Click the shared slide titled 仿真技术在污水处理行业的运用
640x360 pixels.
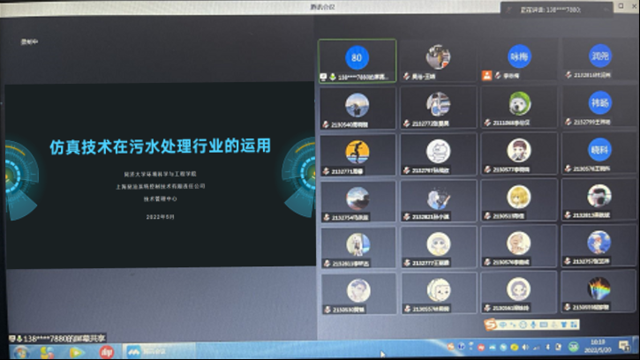point(160,176)
